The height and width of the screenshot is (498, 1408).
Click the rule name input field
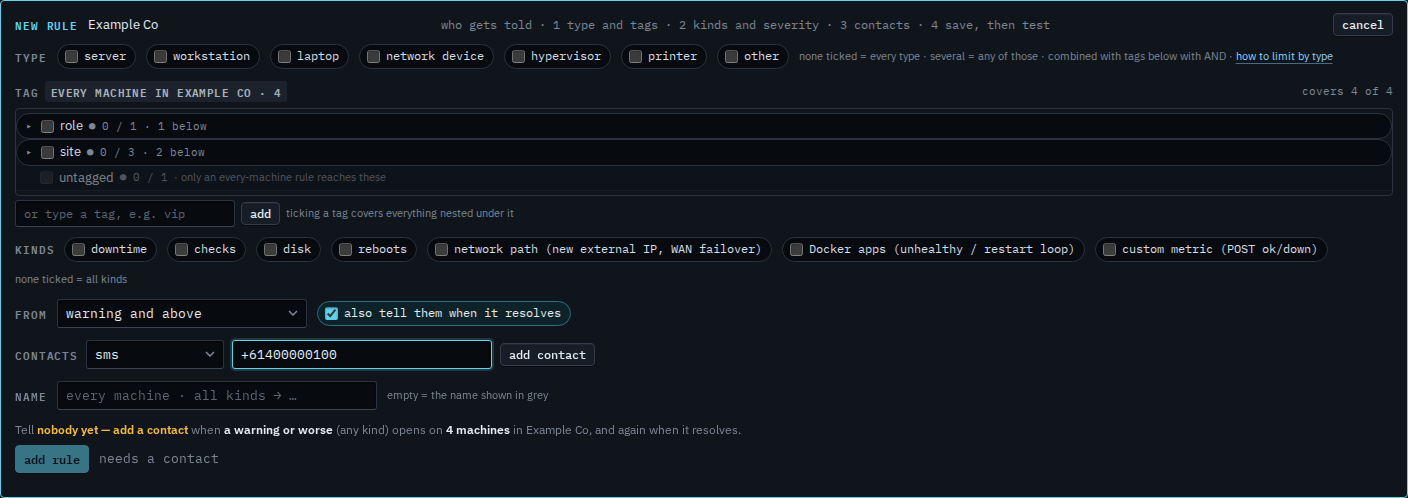(217, 396)
